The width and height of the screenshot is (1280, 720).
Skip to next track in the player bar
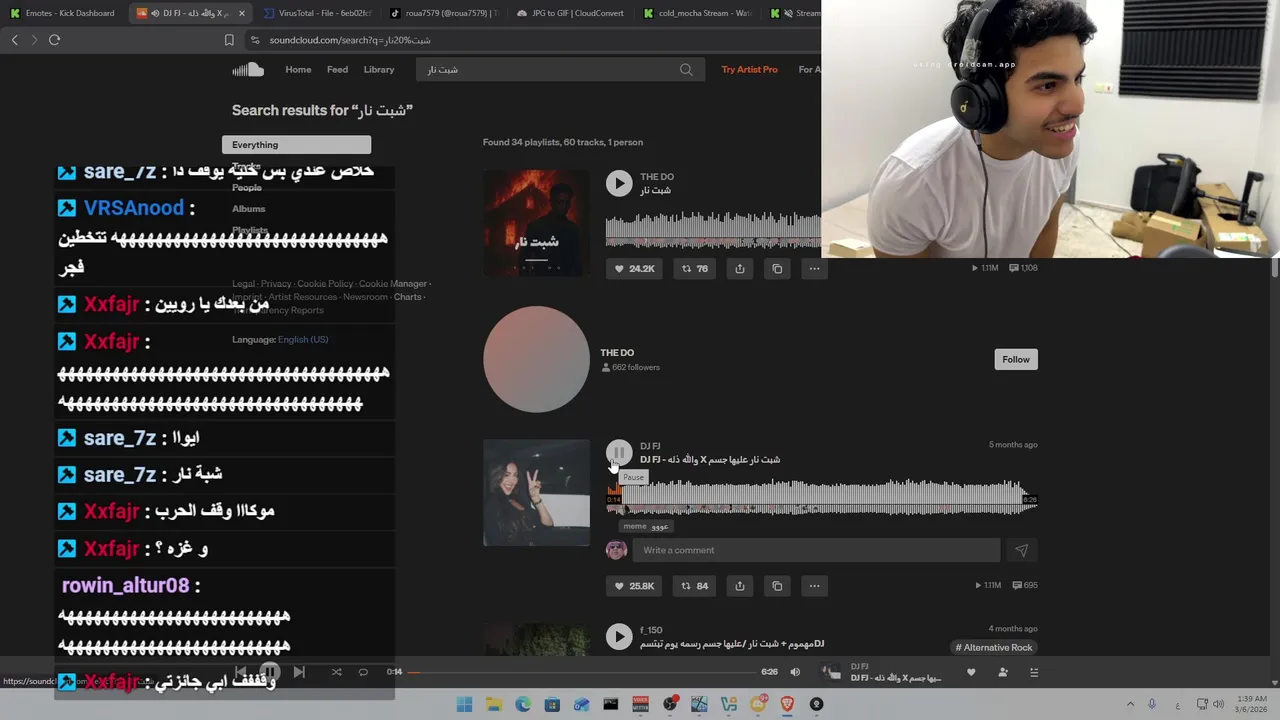pos(299,672)
